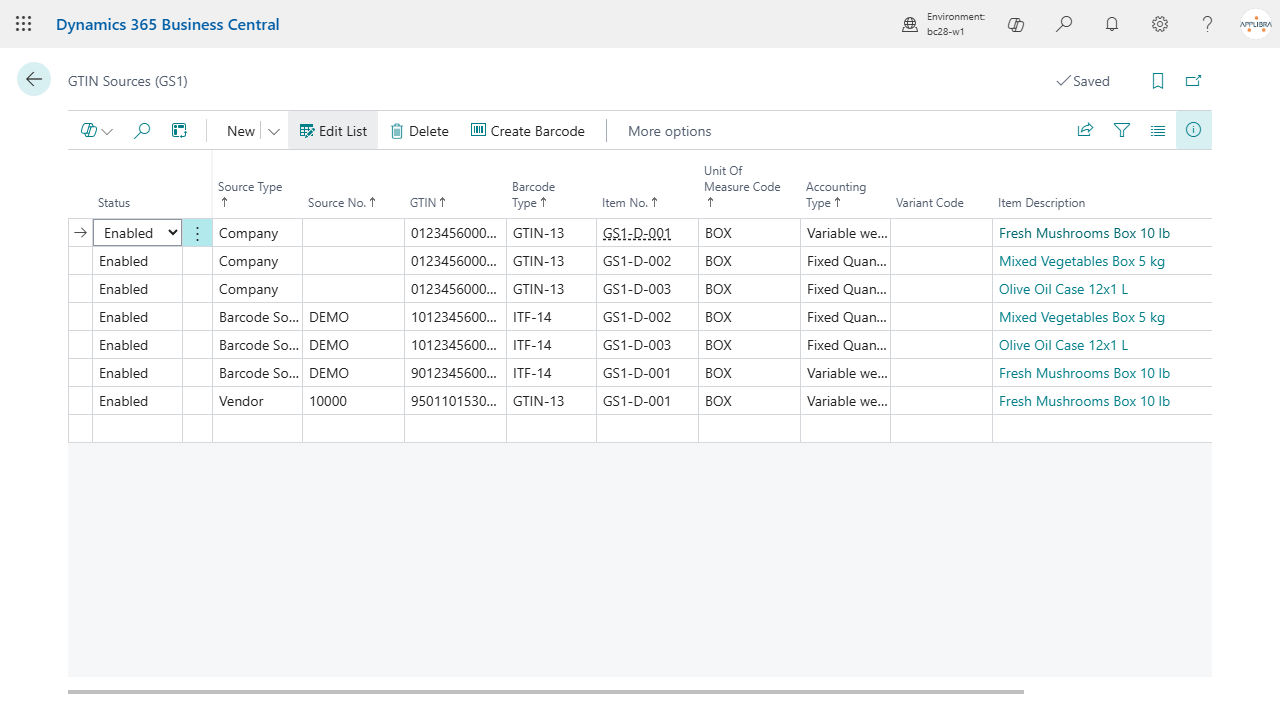
Task: Toggle the FactBox information pane
Action: tap(1193, 130)
